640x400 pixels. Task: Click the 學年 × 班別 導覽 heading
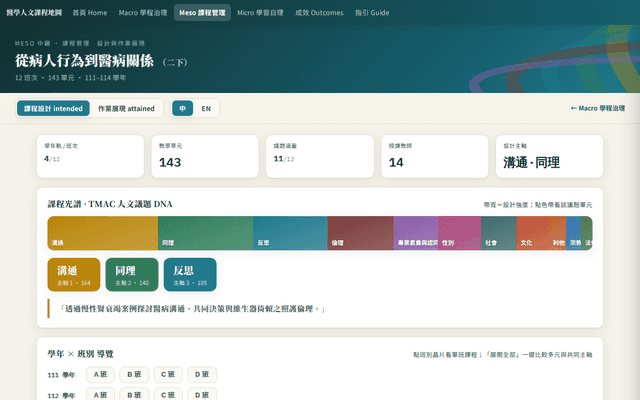80,354
